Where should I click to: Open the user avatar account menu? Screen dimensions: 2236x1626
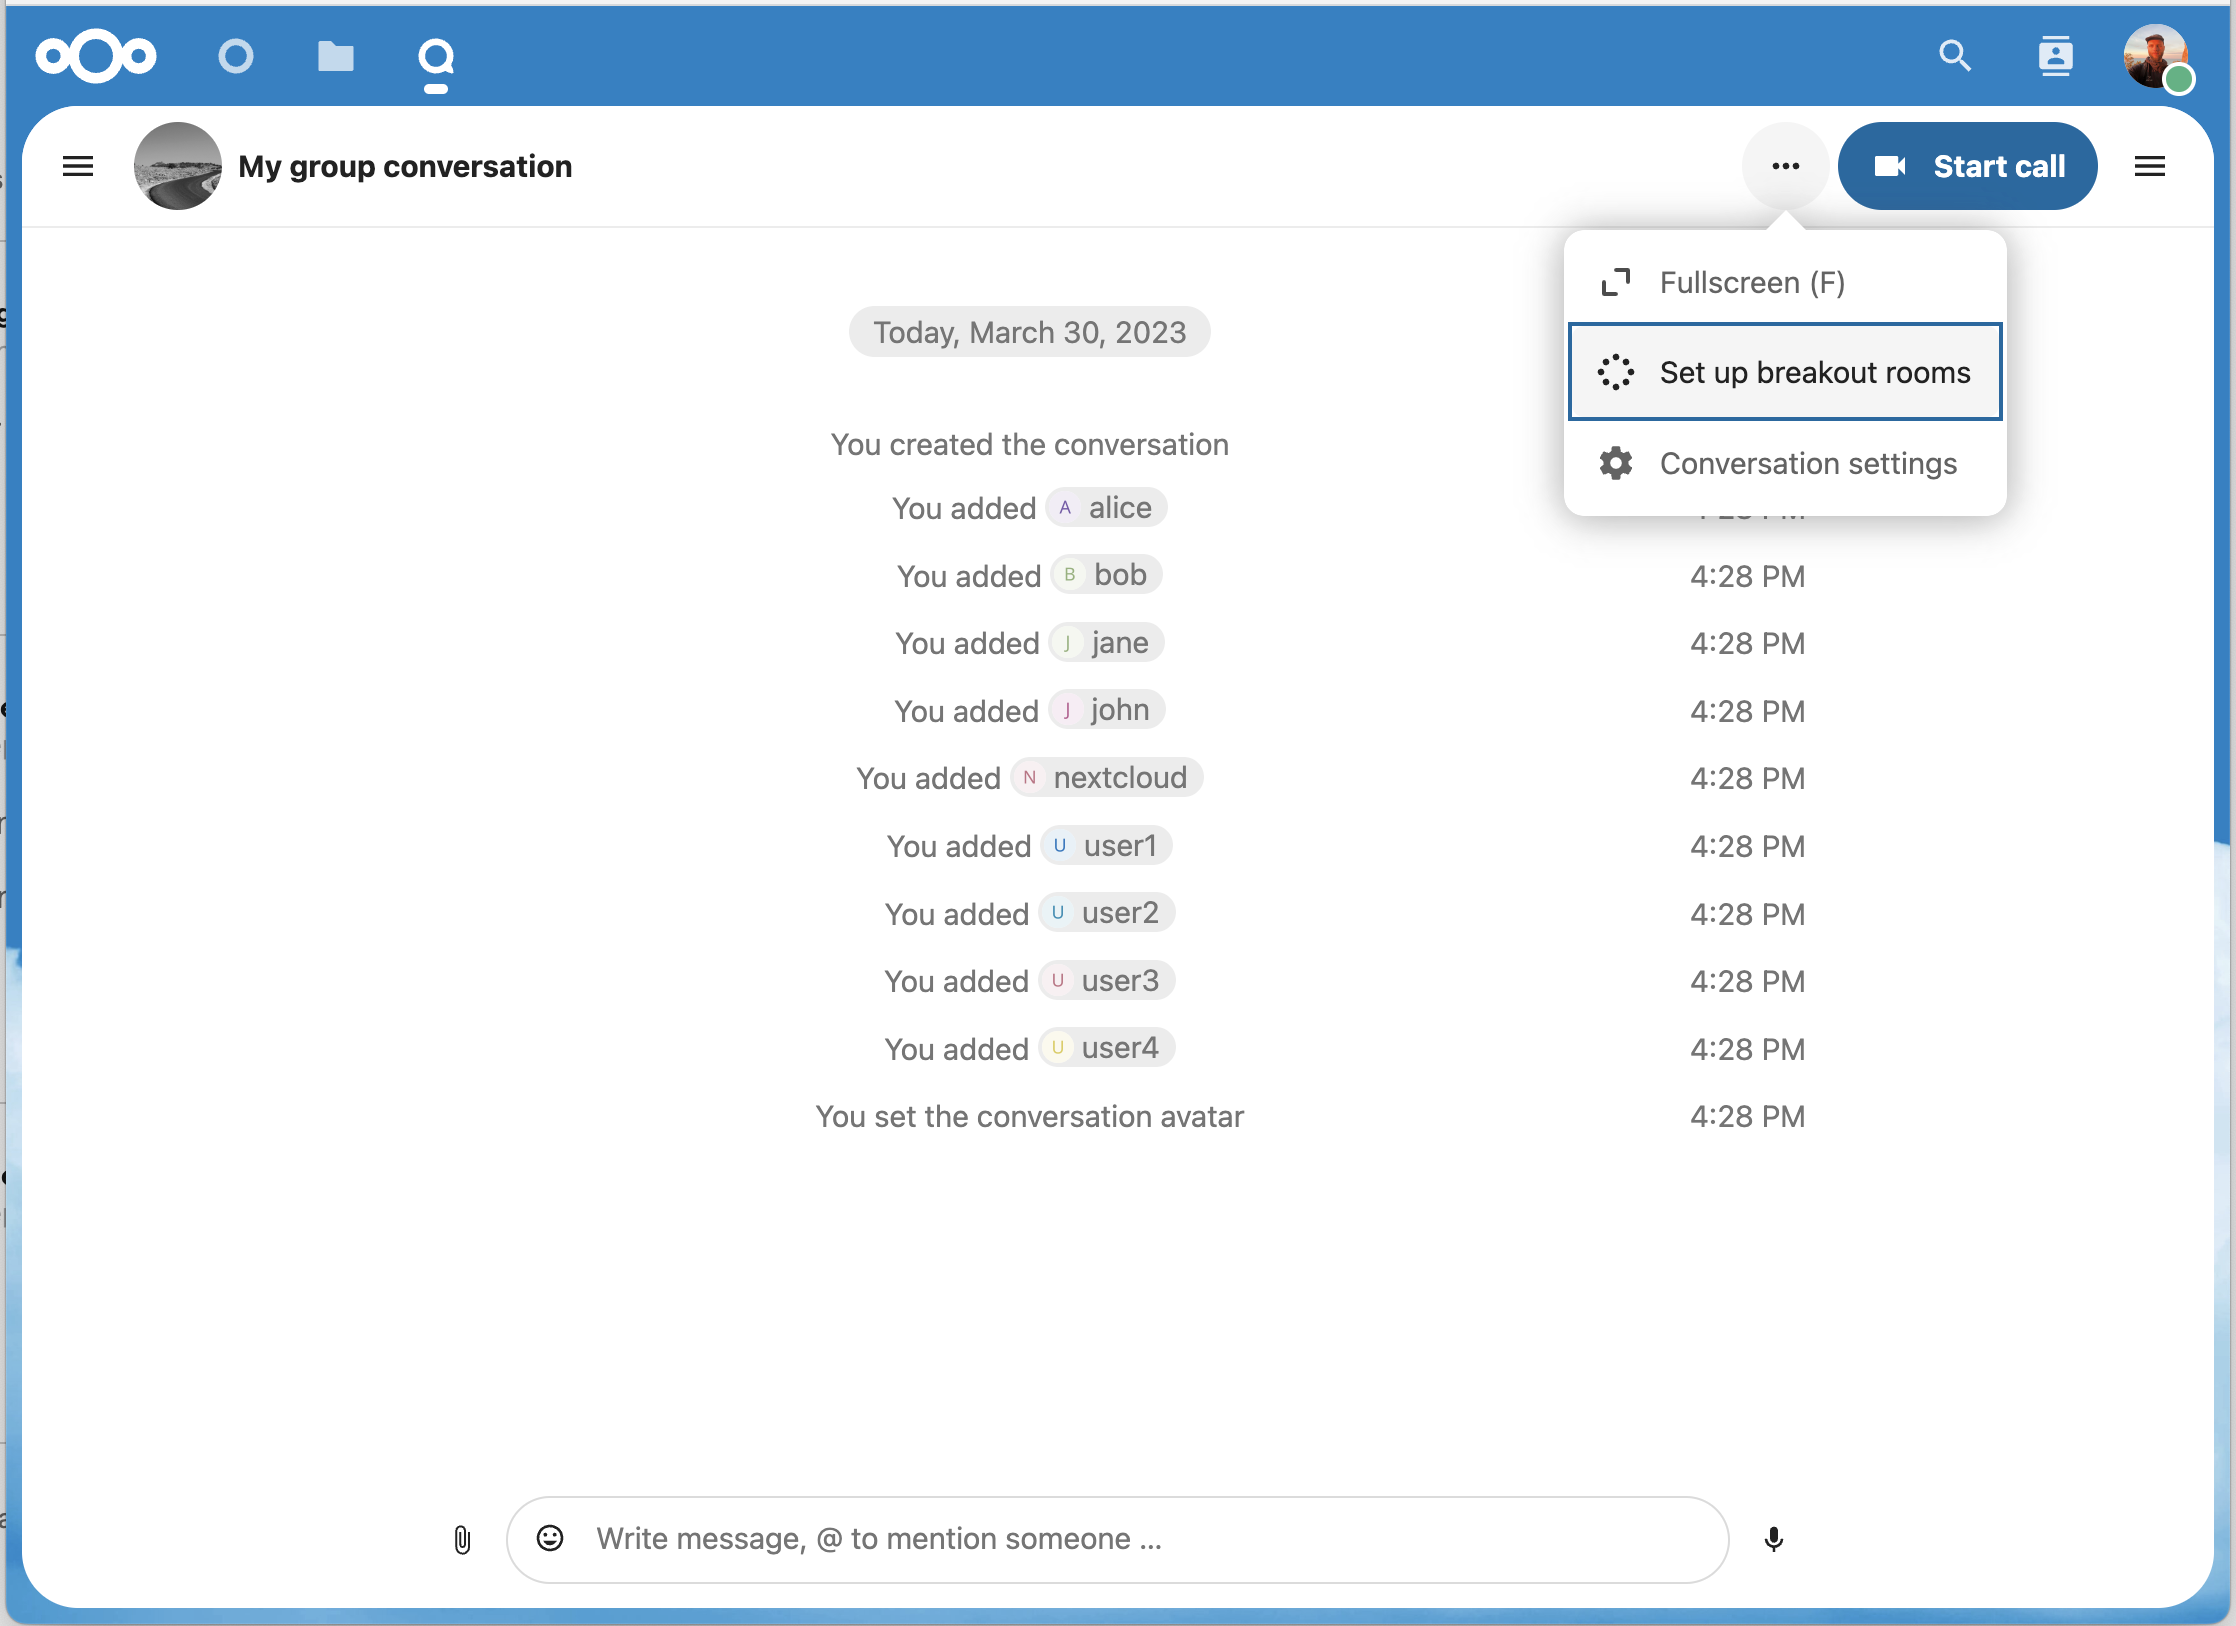(2156, 56)
